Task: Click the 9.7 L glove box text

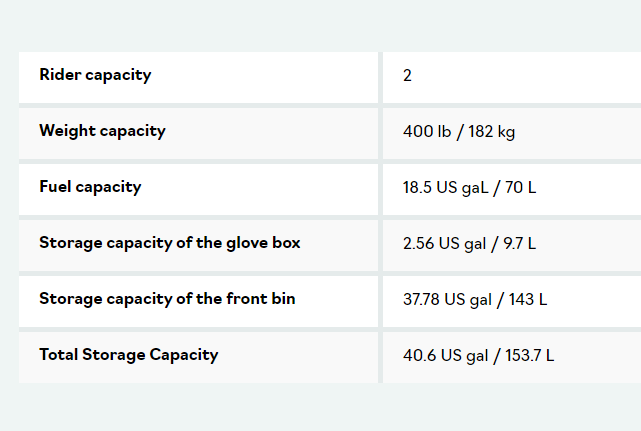Action: click(518, 244)
